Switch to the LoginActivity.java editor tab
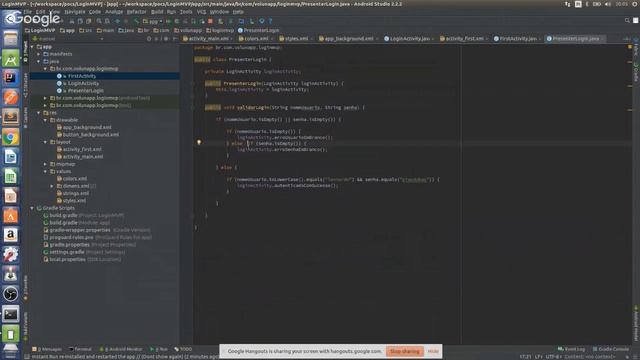The width and height of the screenshot is (640, 360). [409, 39]
